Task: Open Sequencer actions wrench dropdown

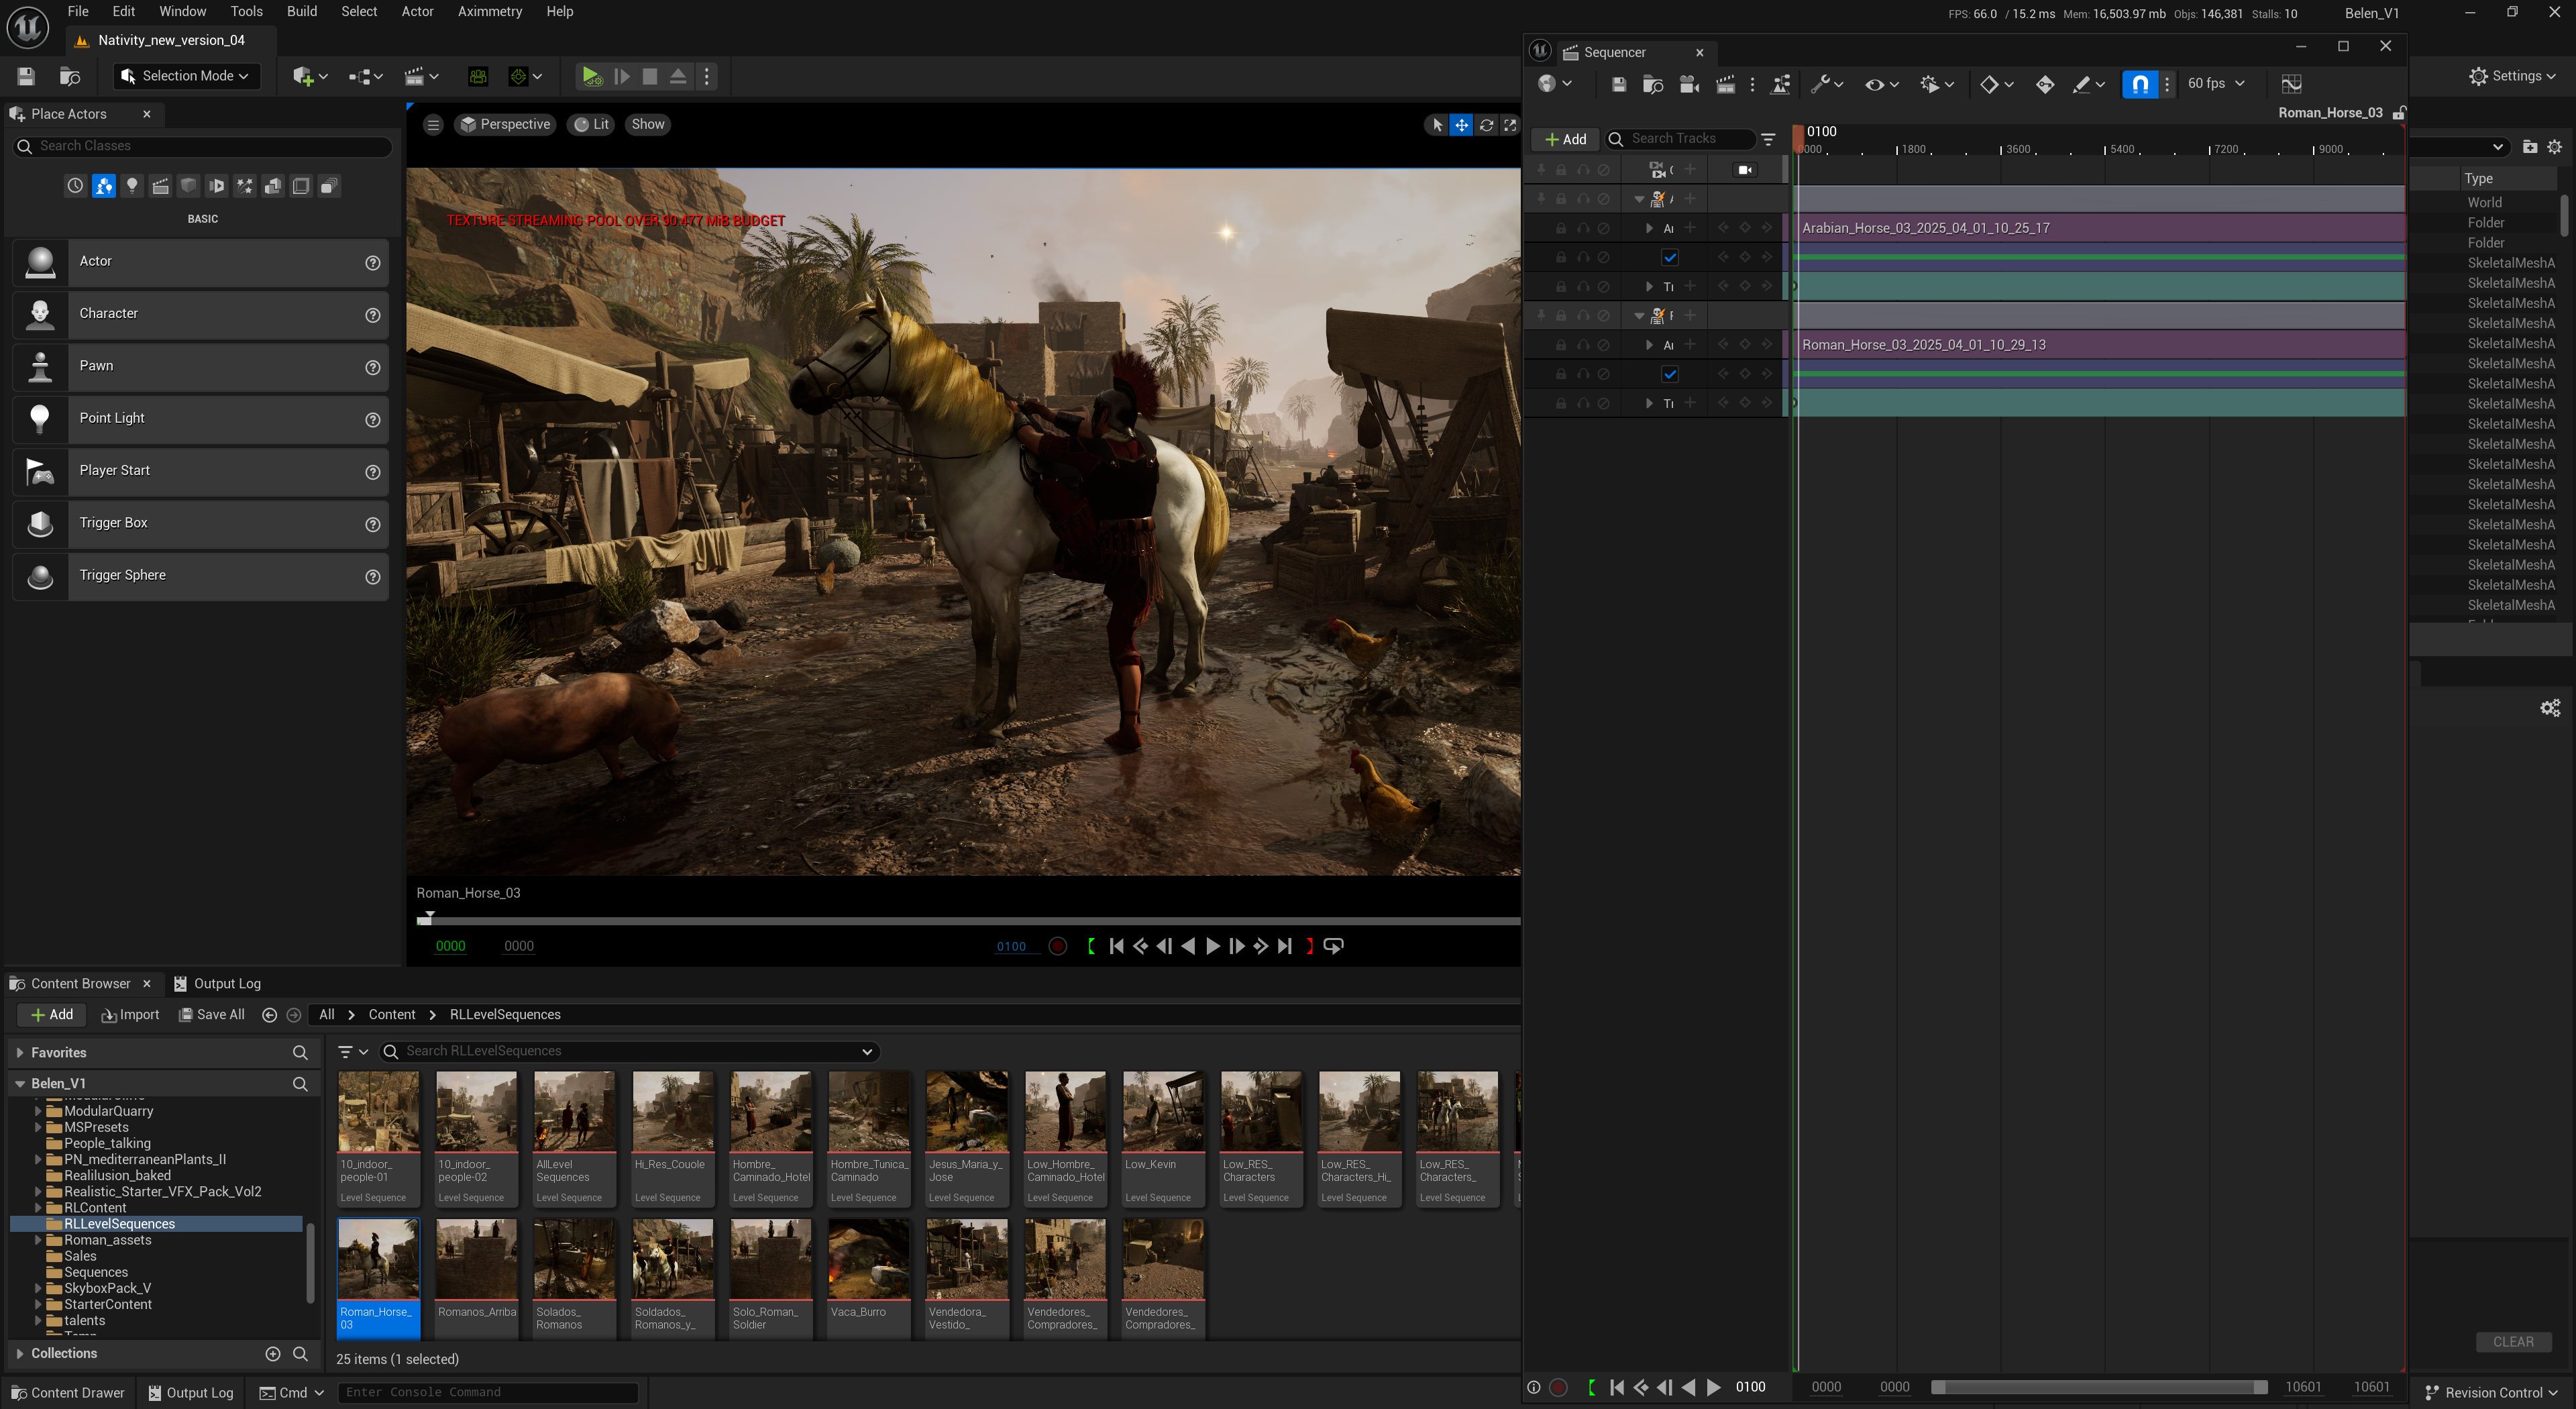Action: coord(1827,84)
